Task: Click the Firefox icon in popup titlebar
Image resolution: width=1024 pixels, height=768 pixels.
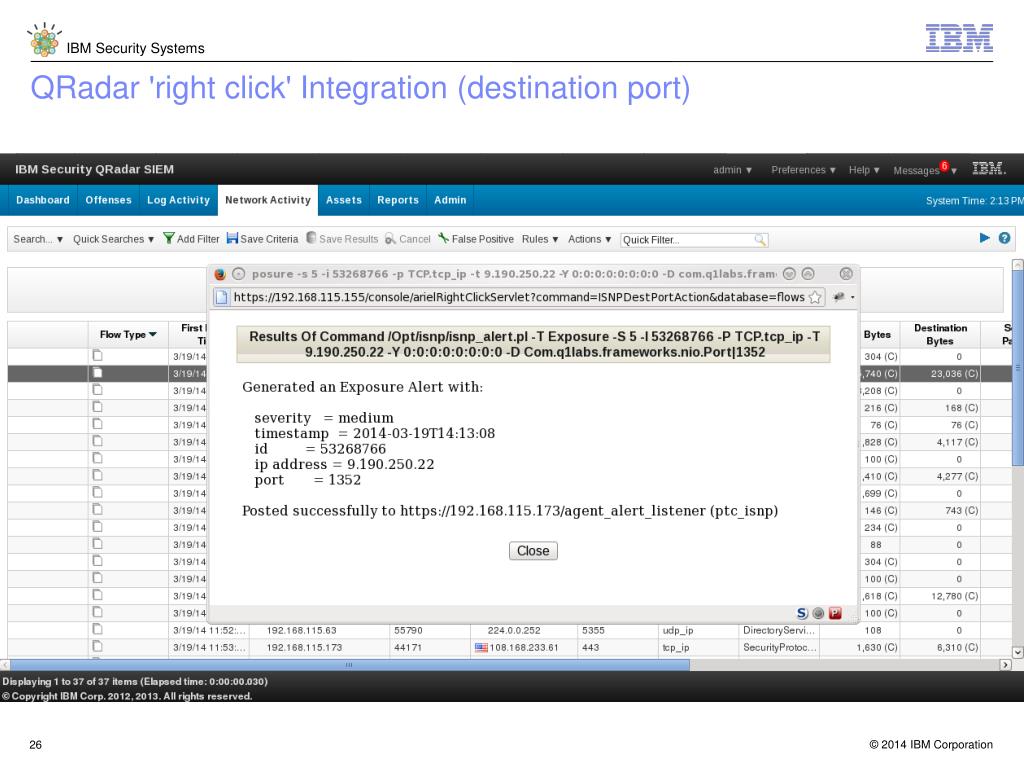Action: (x=220, y=274)
